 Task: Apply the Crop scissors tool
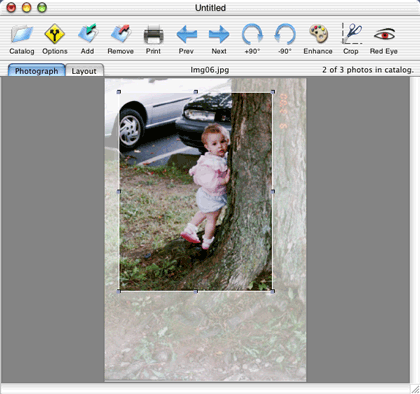(351, 34)
